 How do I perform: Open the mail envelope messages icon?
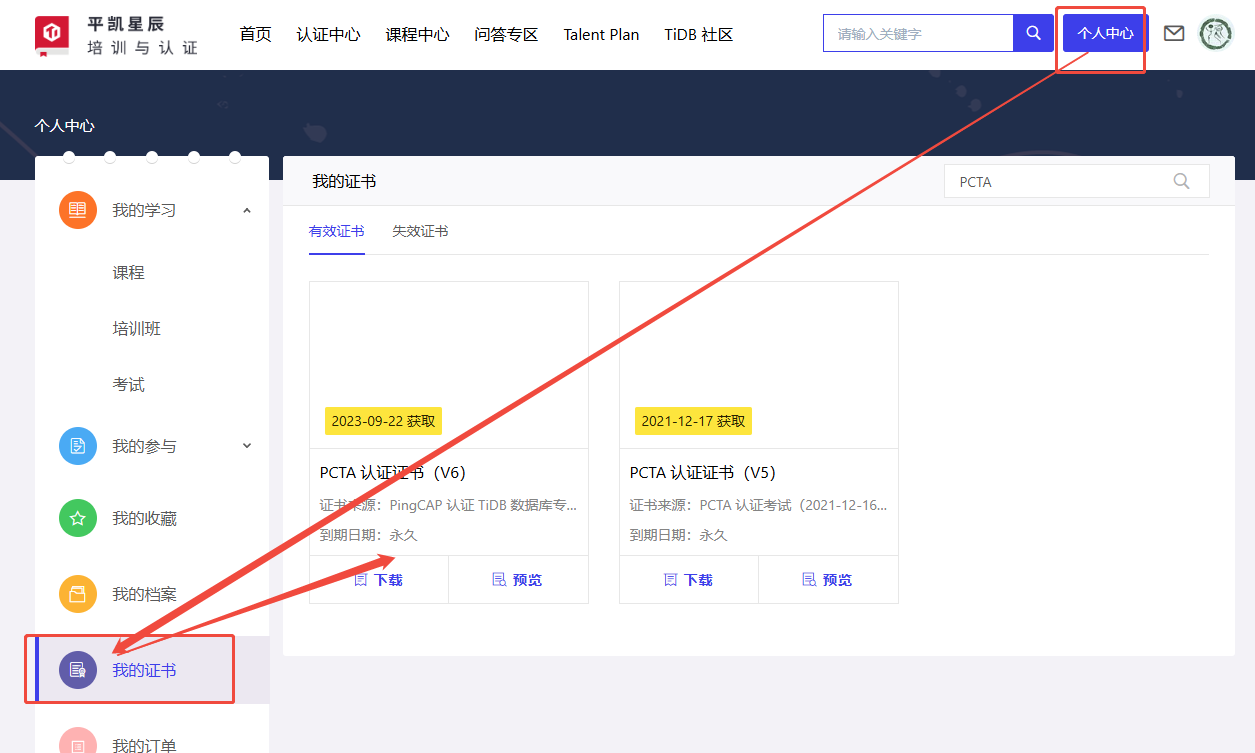1174,33
